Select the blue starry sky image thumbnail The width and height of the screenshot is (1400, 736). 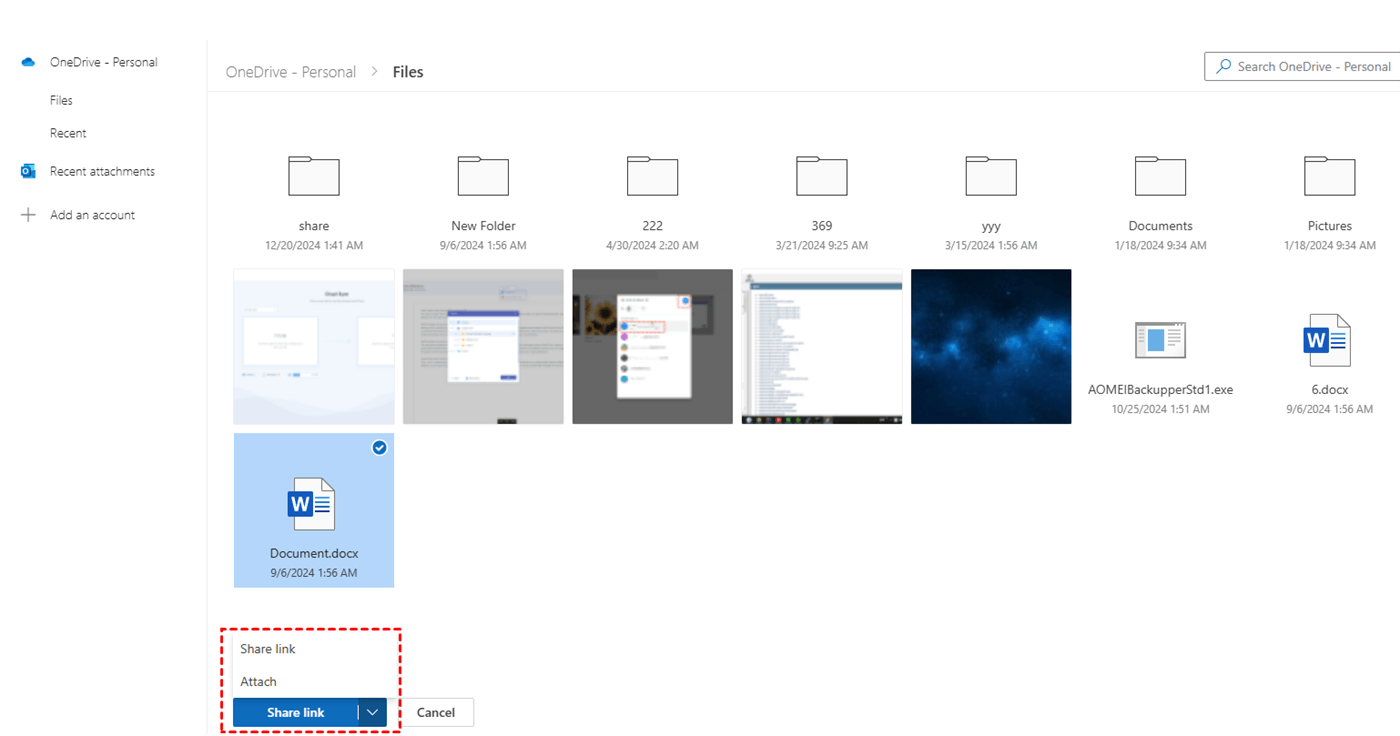coord(991,346)
